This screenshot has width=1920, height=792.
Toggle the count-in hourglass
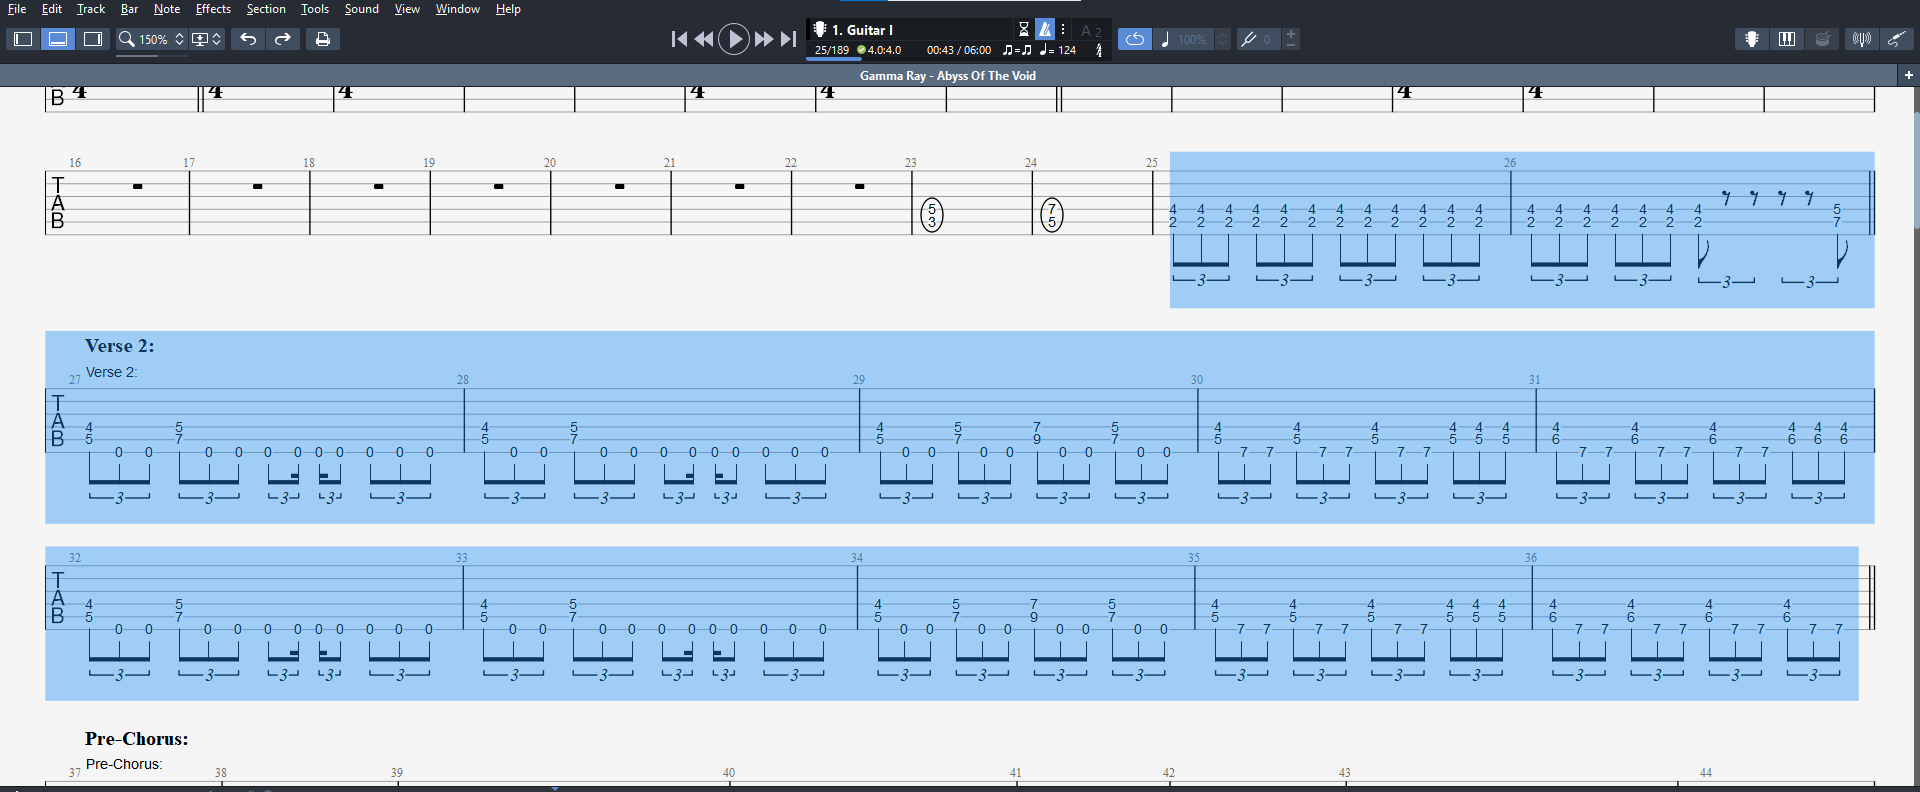click(1024, 29)
